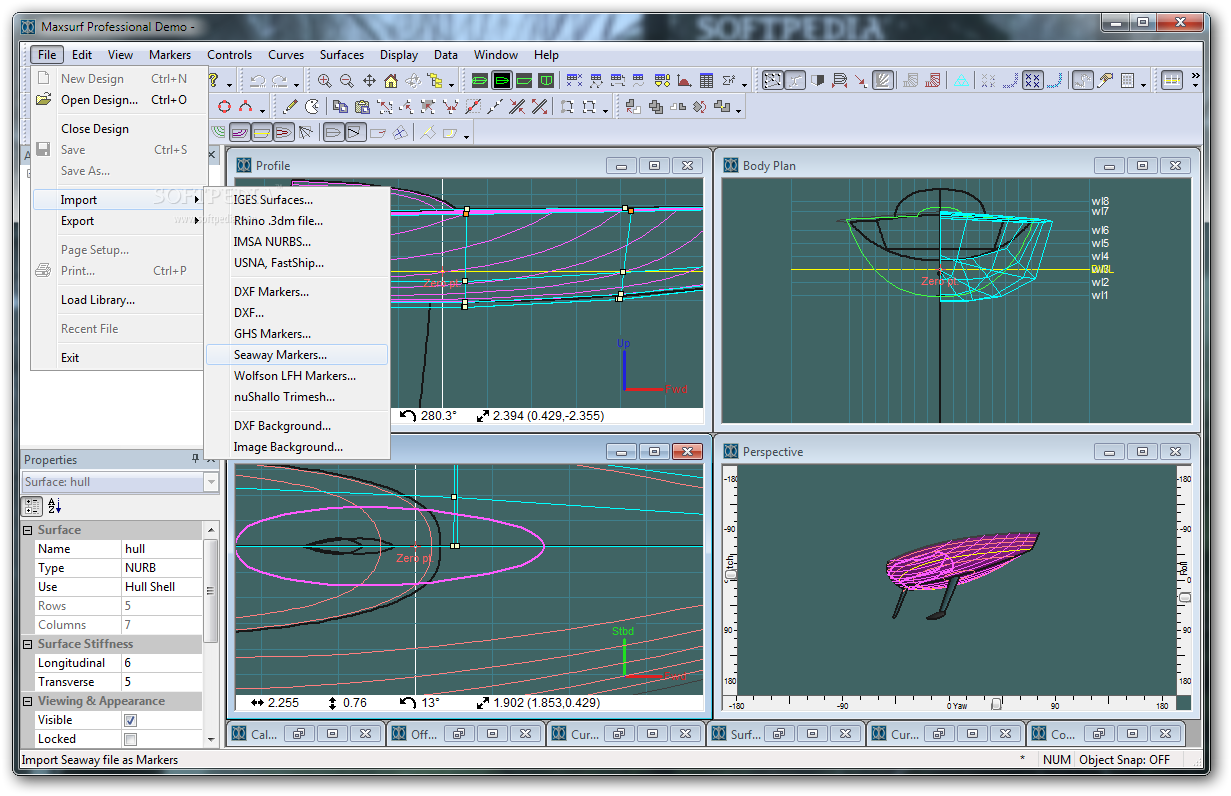Click the alphabetical sort icon in Properties
Viewport: 1231px width, 796px height.
click(55, 506)
